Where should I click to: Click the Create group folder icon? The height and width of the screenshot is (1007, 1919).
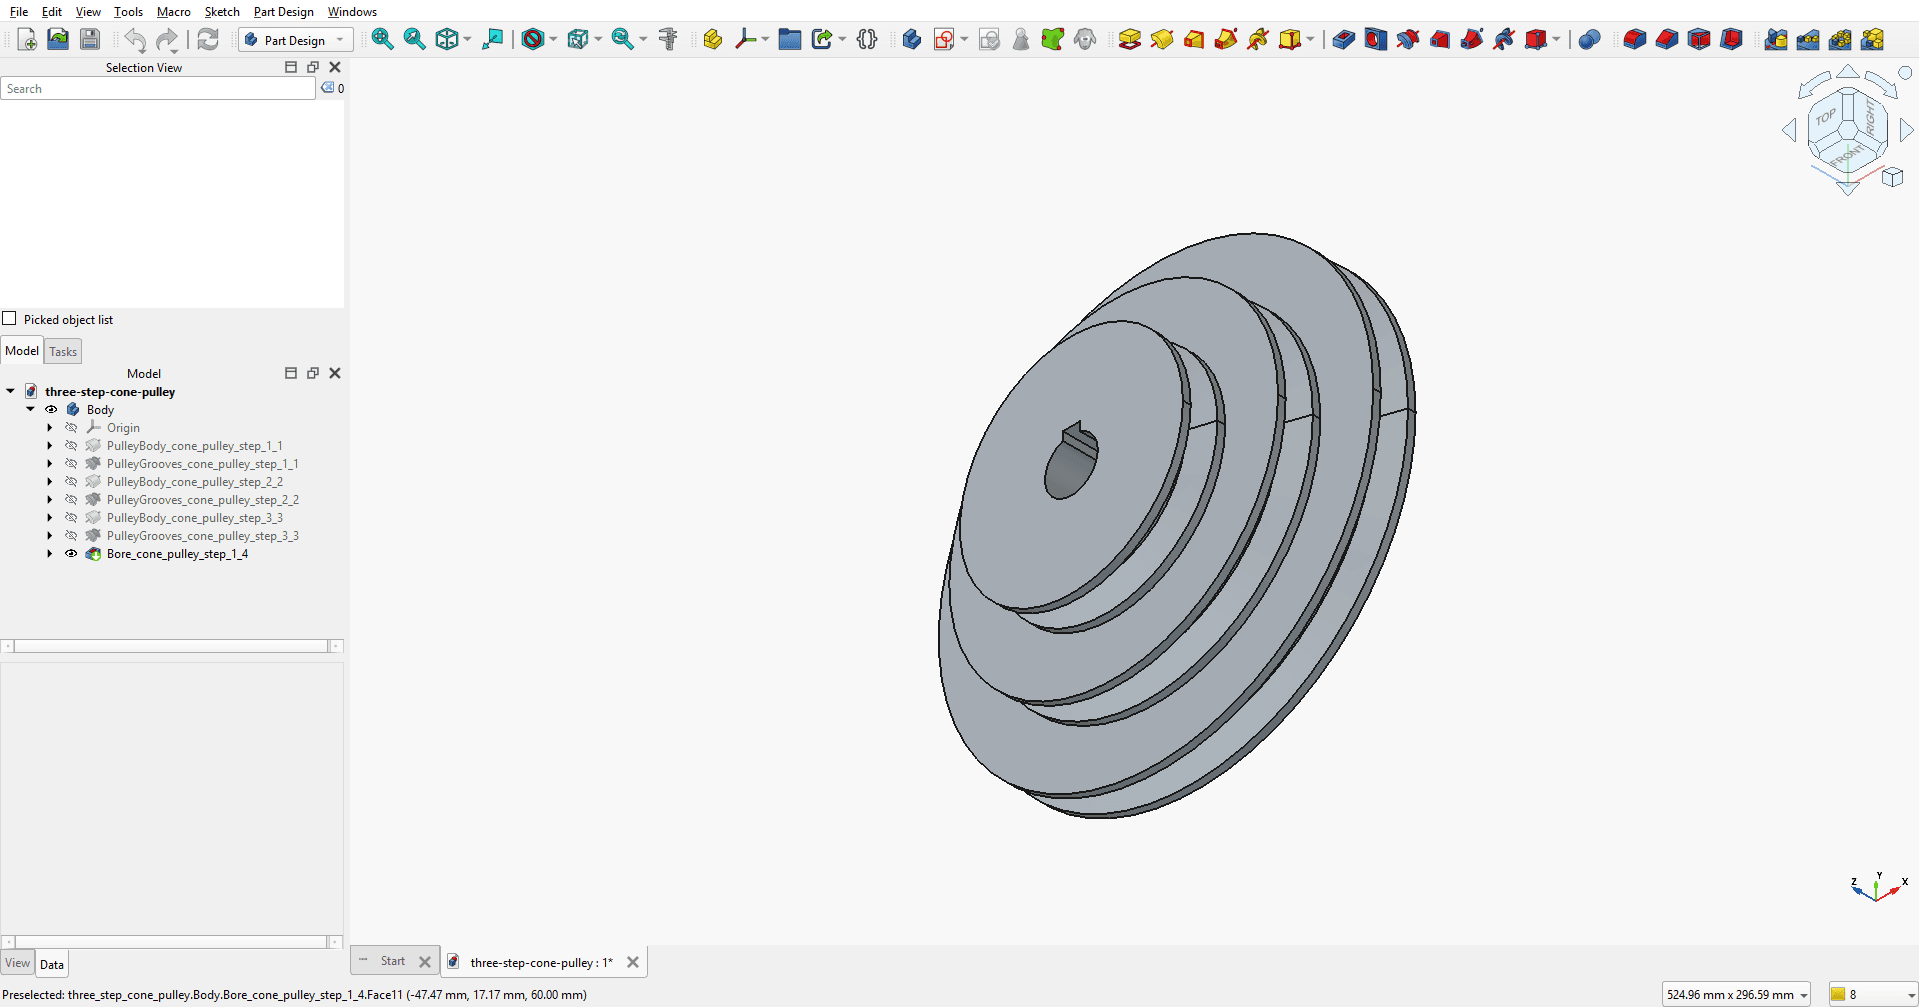pos(789,39)
